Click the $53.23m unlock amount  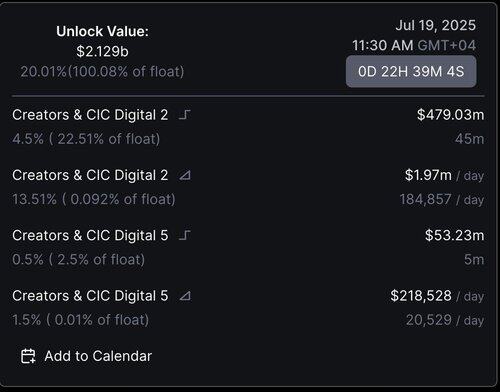tap(454, 235)
